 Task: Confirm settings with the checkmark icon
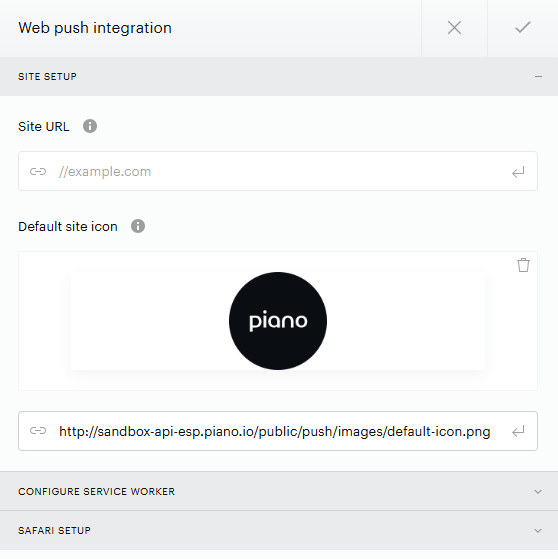523,27
